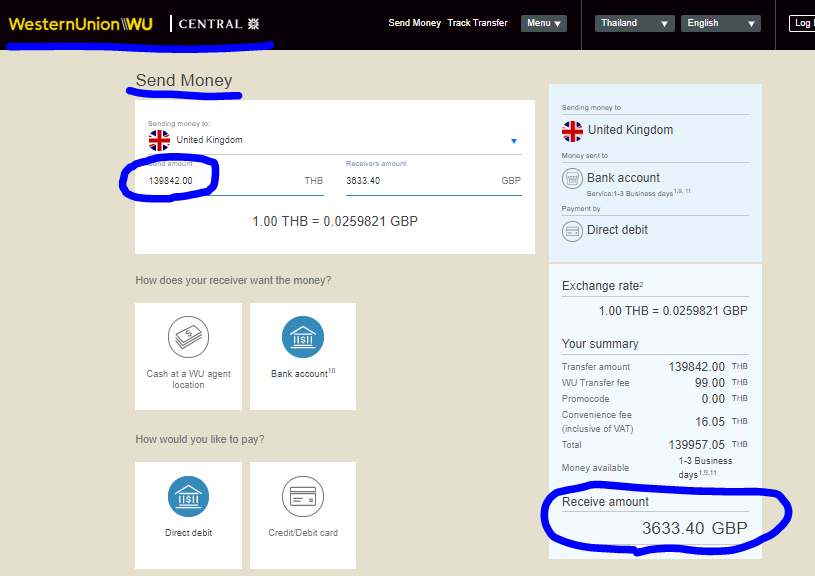Image resolution: width=815 pixels, height=576 pixels.
Task: Click the Promocode row label
Action: 585,399
